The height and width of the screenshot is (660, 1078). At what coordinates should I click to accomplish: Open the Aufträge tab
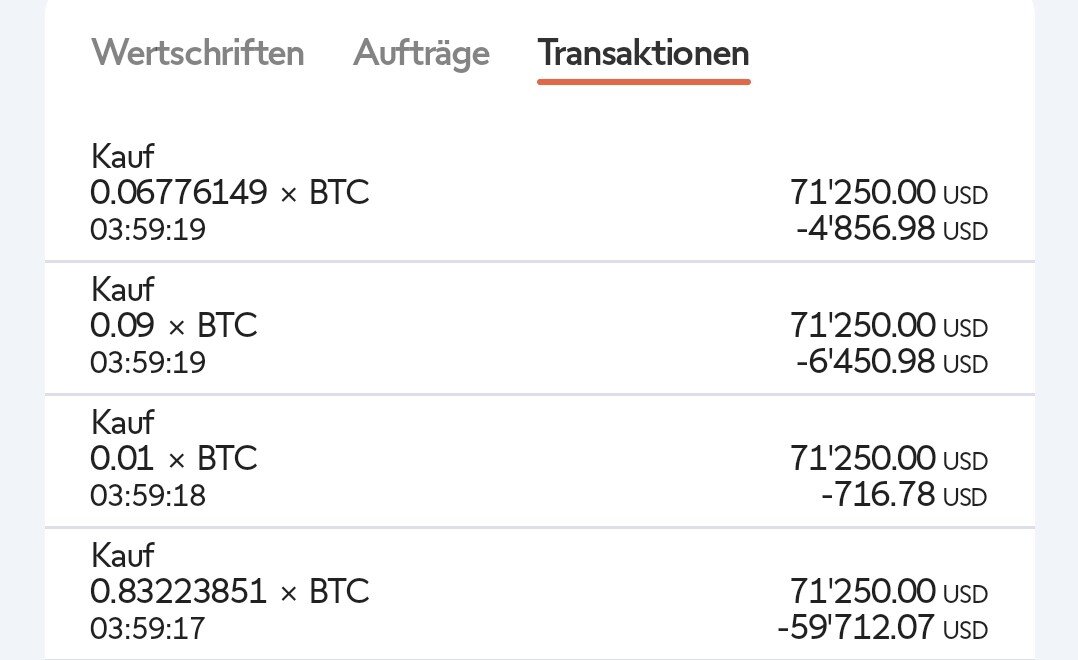(x=421, y=52)
